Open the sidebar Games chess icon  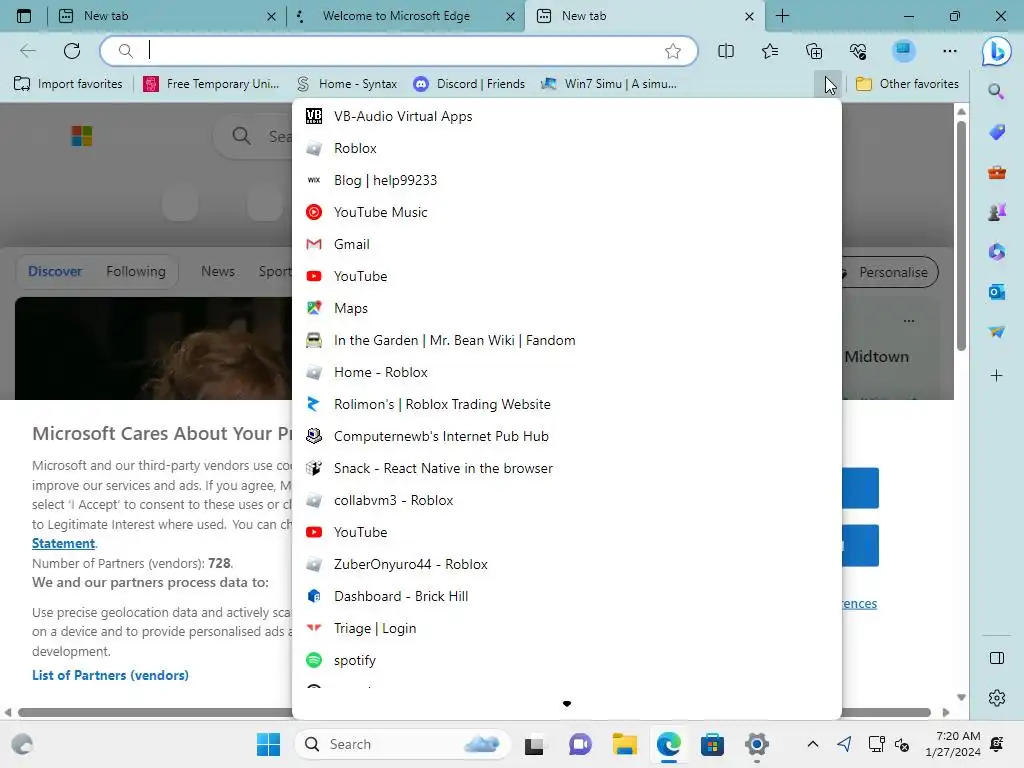(997, 212)
